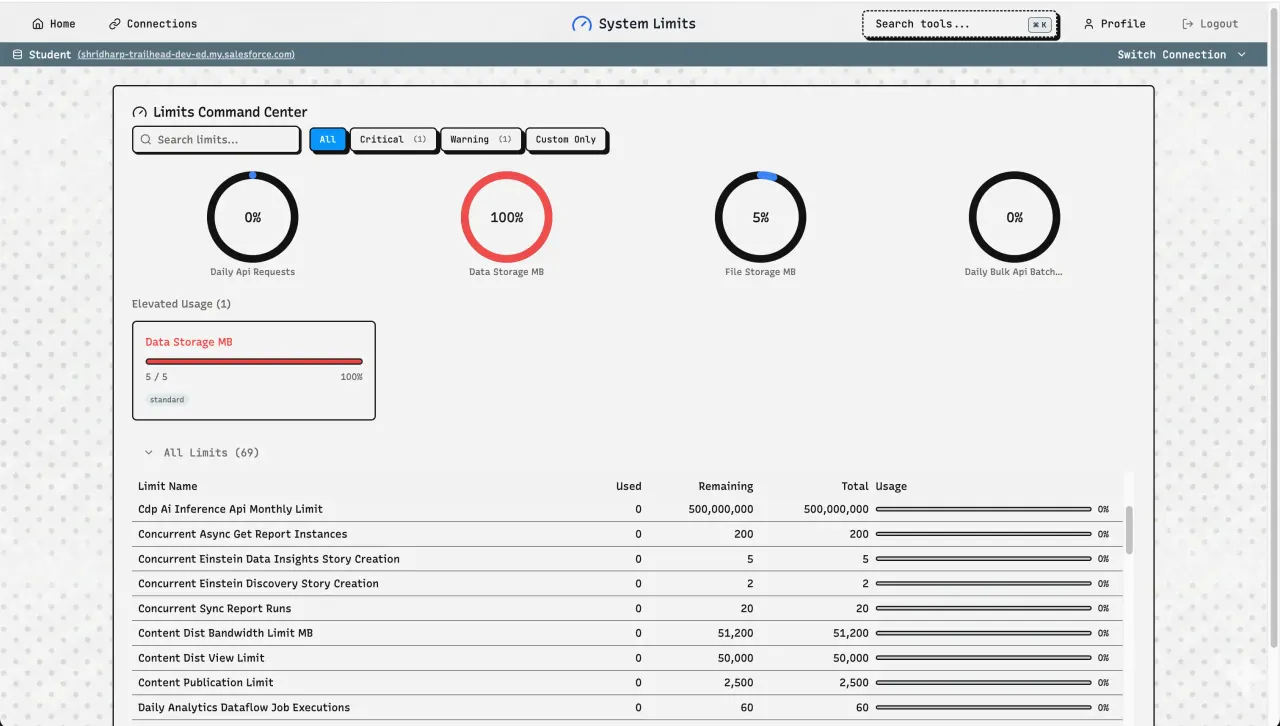The image size is (1280, 726).
Task: Select the All filter
Action: click(328, 140)
